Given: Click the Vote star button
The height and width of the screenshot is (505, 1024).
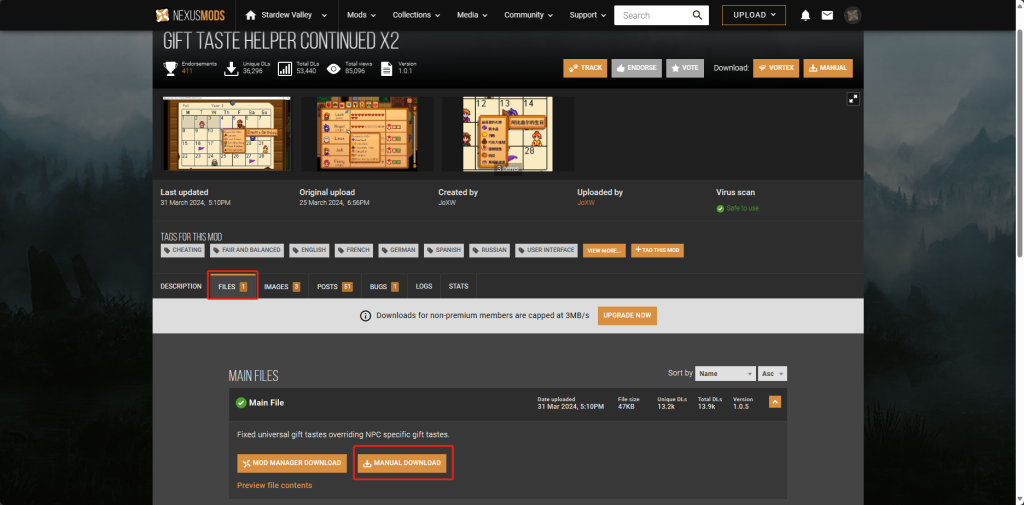Looking at the screenshot, I should [685, 68].
